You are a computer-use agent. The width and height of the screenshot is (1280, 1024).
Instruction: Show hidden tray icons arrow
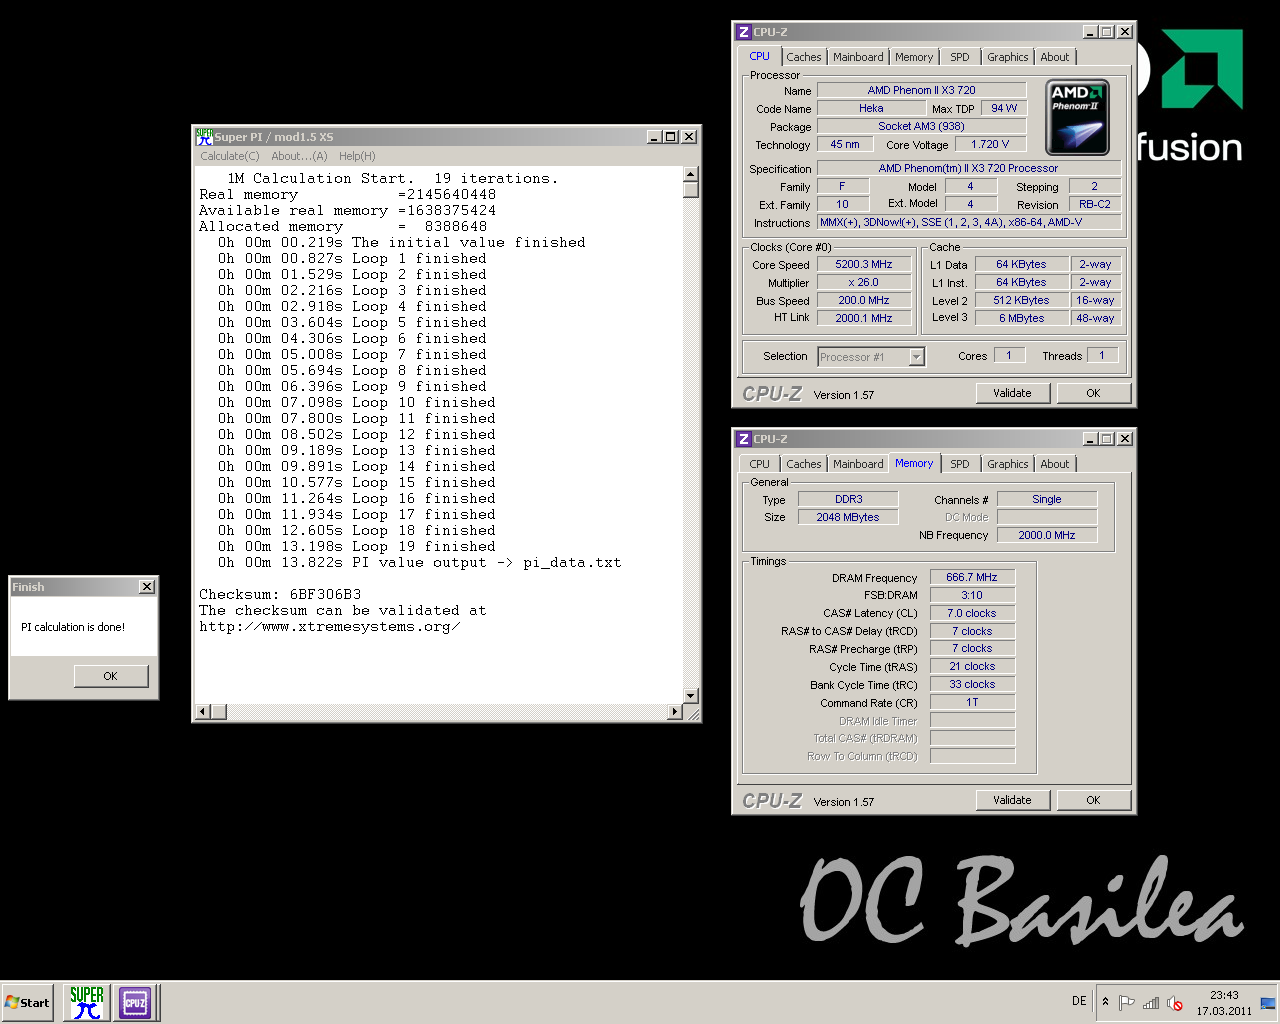(1105, 1002)
